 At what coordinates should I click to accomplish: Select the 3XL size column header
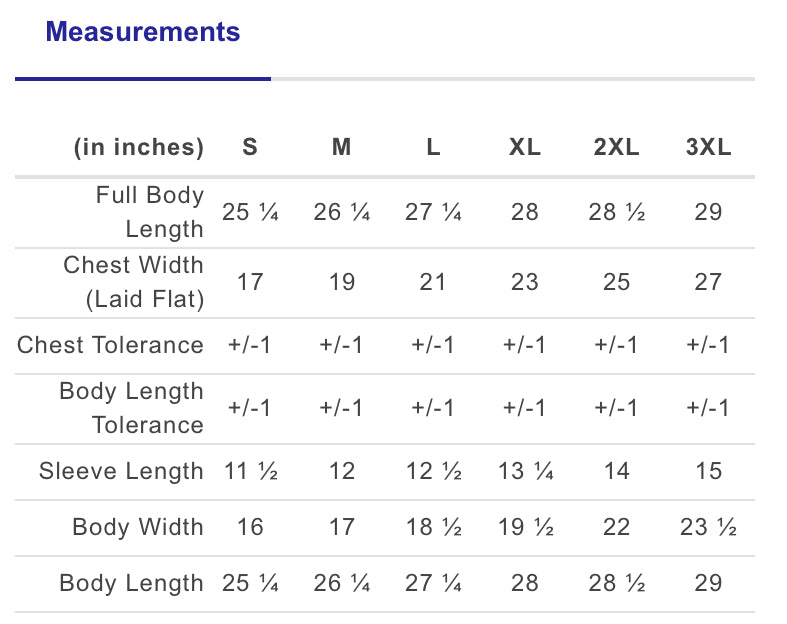tap(708, 147)
